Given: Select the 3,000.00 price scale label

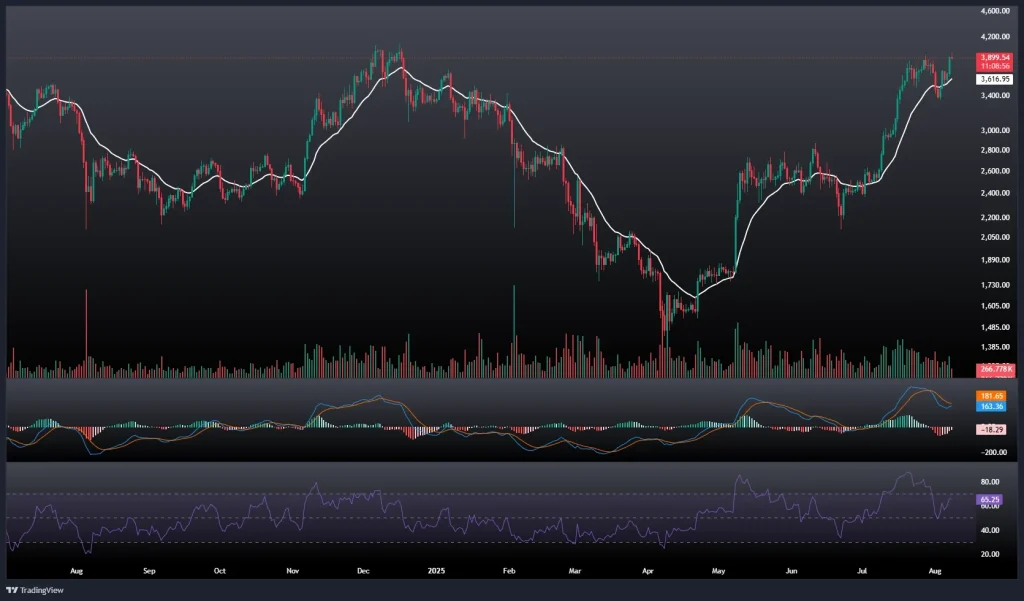Looking at the screenshot, I should pyautogui.click(x=995, y=130).
